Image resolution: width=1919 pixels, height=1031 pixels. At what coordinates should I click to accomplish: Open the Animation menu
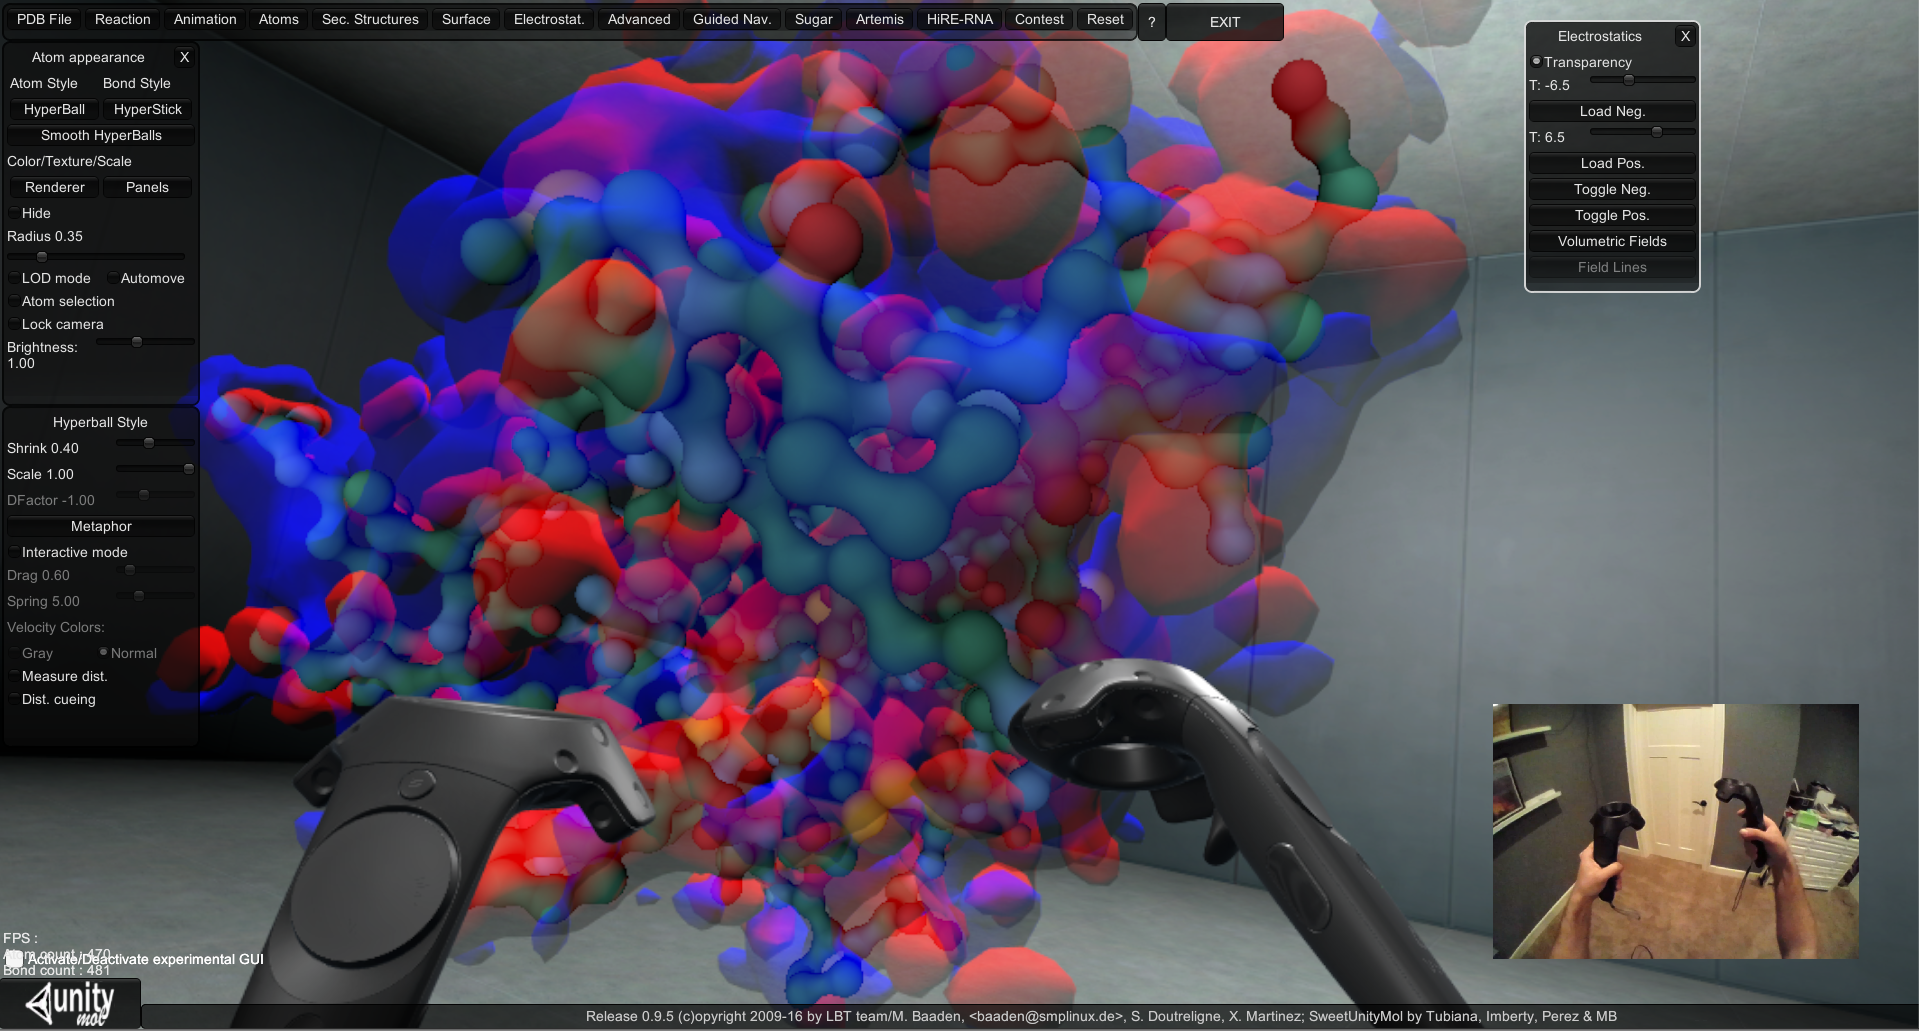pos(205,19)
